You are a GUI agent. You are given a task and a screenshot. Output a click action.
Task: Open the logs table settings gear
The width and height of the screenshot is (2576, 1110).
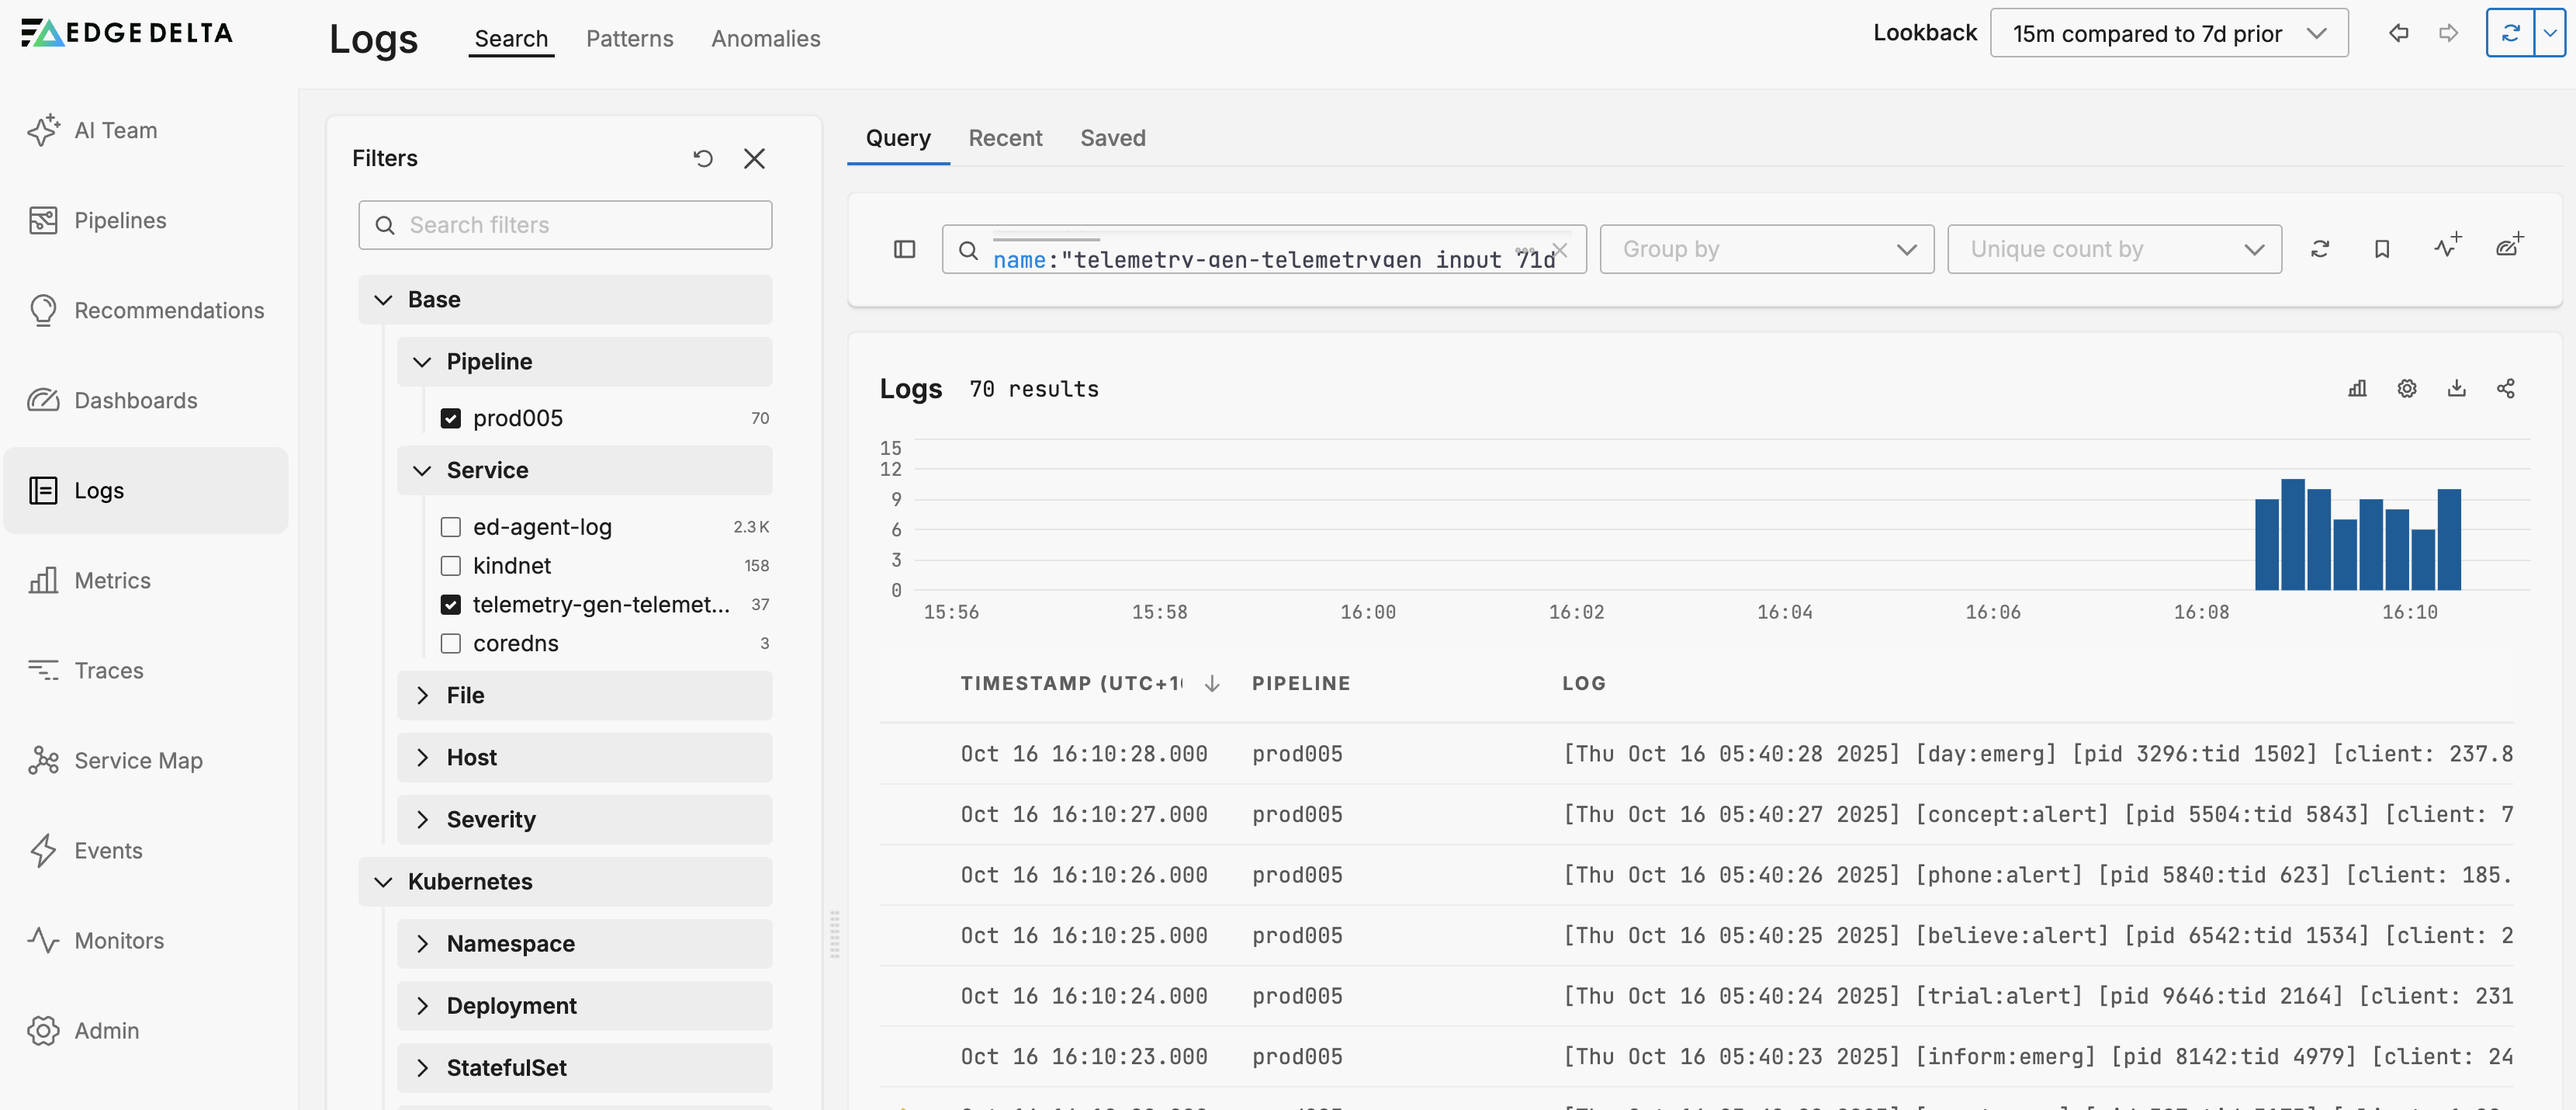pyautogui.click(x=2406, y=388)
